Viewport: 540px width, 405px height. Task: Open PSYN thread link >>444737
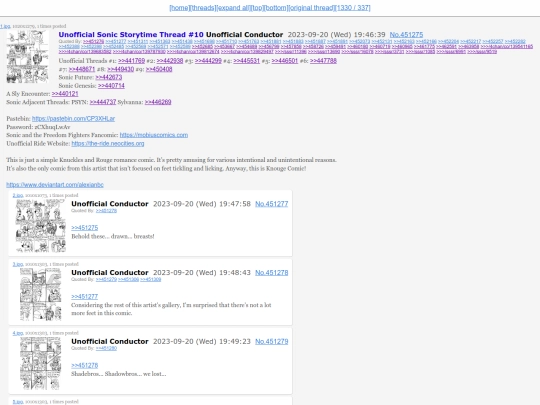click(x=103, y=102)
